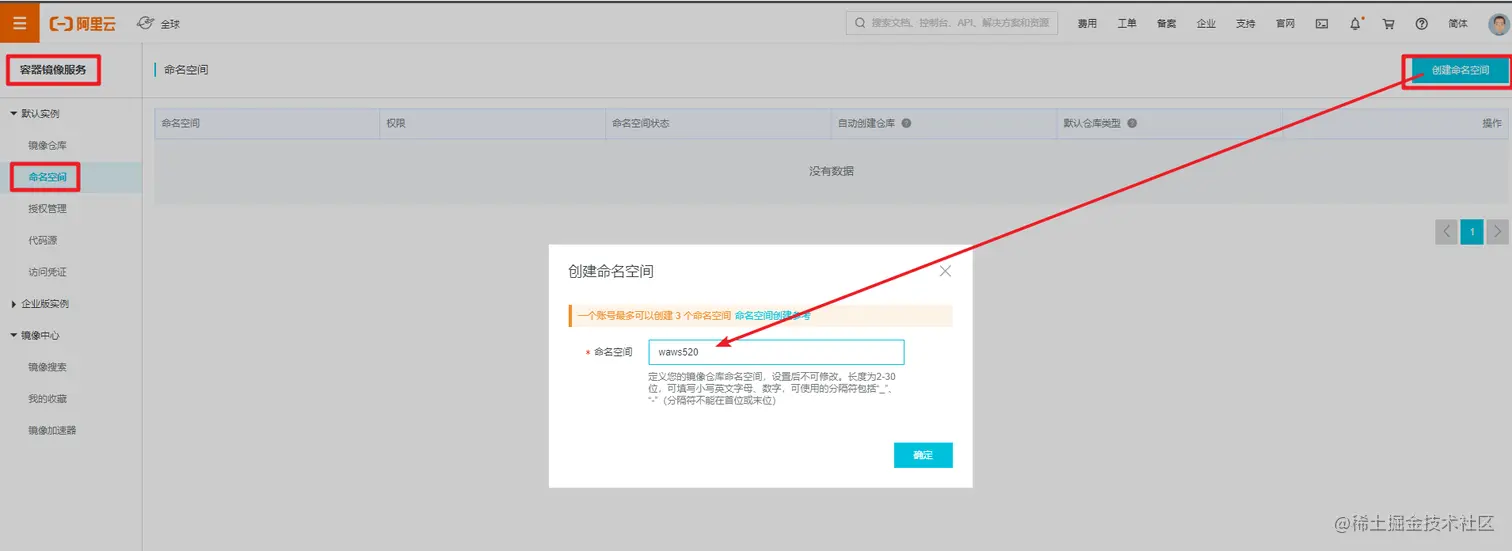Open the help question mark icon
Screen dimensions: 1512x551
pos(1421,24)
